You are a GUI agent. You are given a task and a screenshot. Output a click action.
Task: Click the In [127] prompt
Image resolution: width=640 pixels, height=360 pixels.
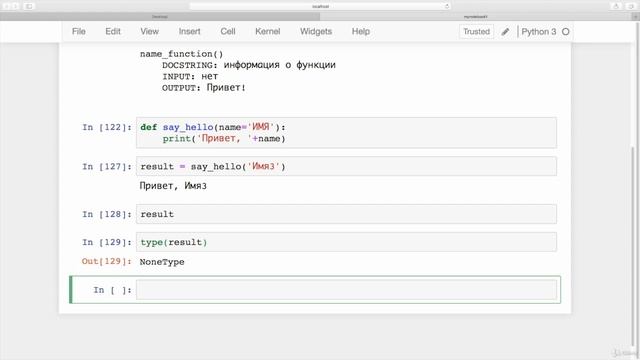coord(107,167)
